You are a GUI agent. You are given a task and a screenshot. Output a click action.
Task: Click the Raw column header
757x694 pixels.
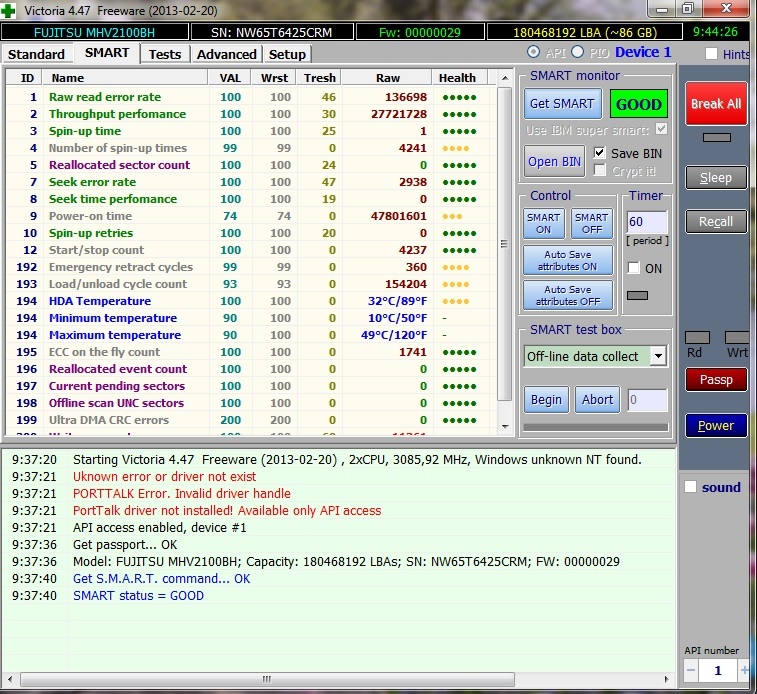[387, 78]
